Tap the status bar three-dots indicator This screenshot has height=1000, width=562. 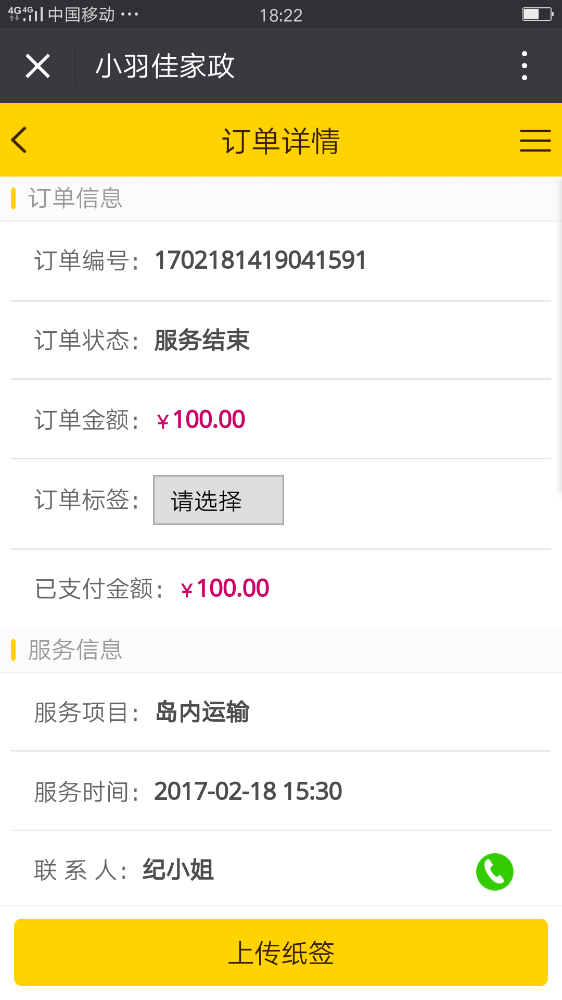coord(129,14)
